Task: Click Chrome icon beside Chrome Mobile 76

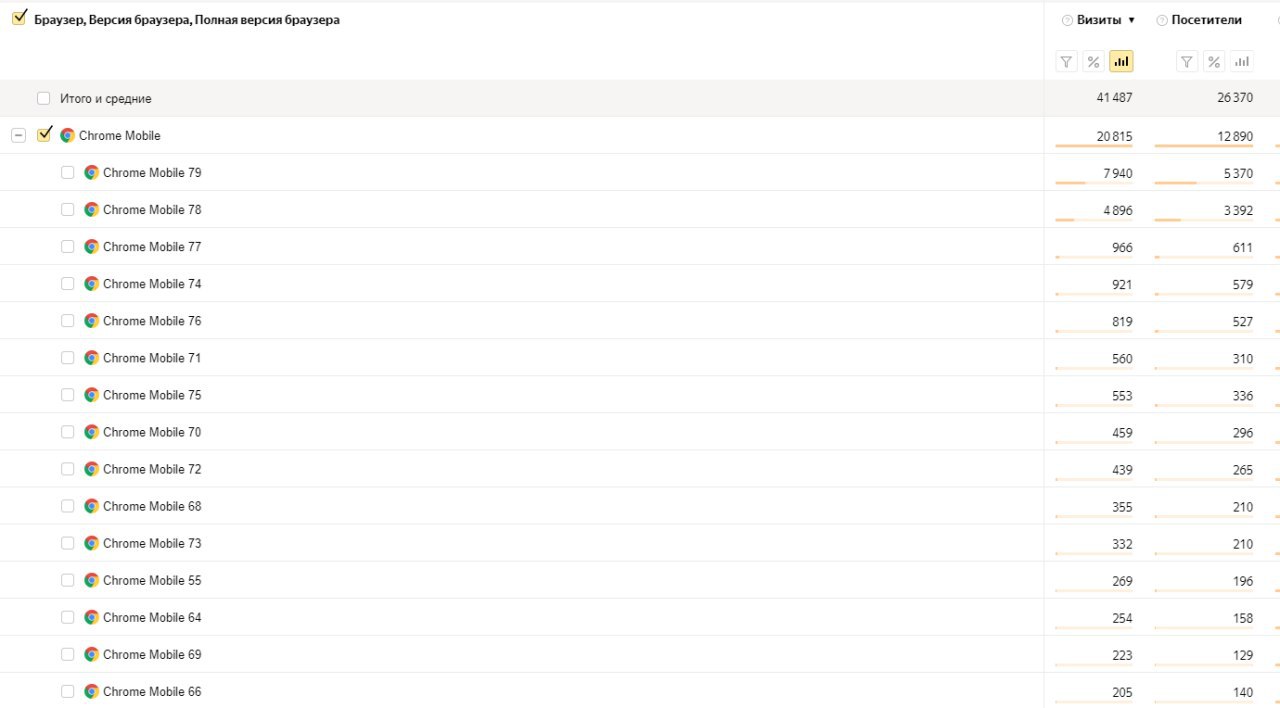Action: [x=91, y=320]
